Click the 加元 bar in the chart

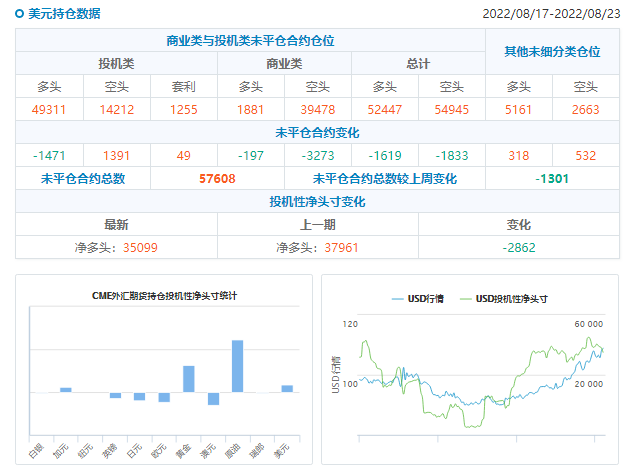(66, 389)
